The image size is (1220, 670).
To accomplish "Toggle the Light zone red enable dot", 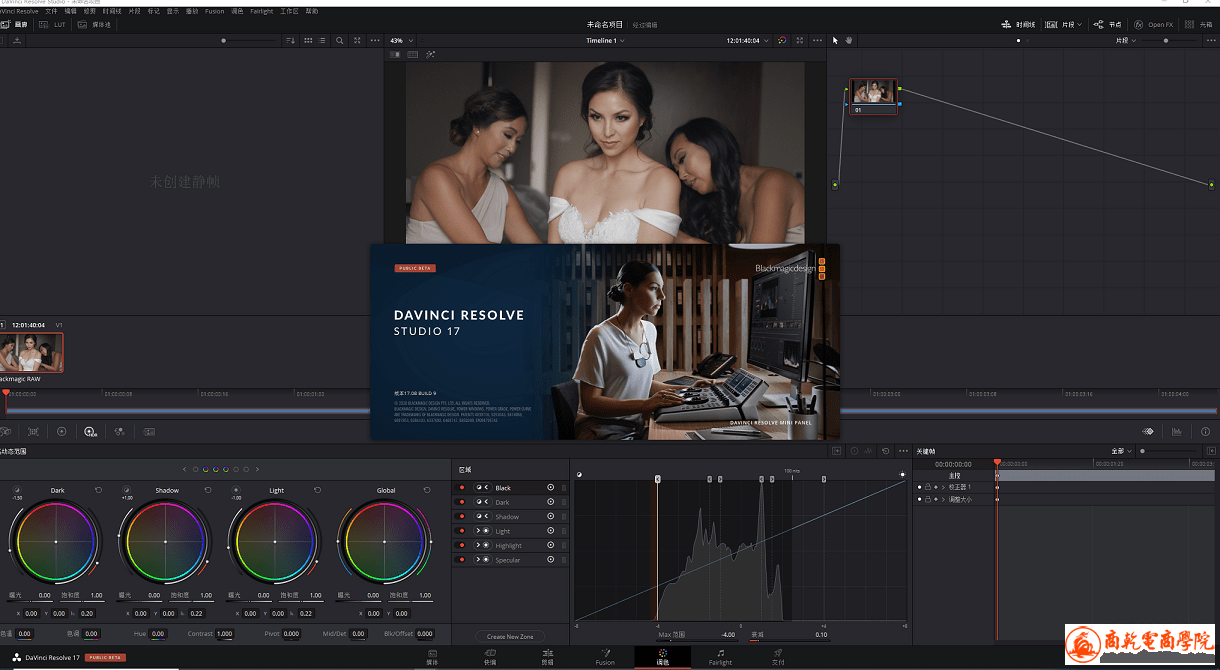I will [462, 531].
